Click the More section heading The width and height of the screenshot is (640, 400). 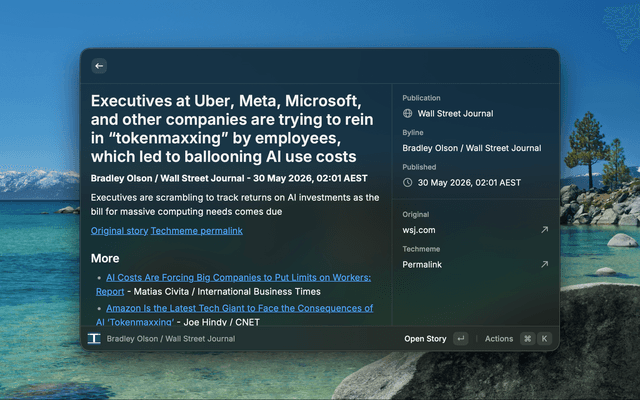pos(105,258)
